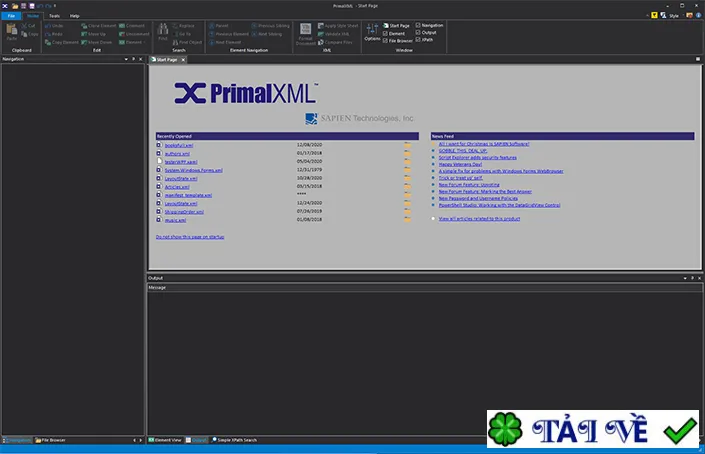The width and height of the screenshot is (705, 454).
Task: Expand the Output panel dropdown arrow
Action: coord(685,278)
